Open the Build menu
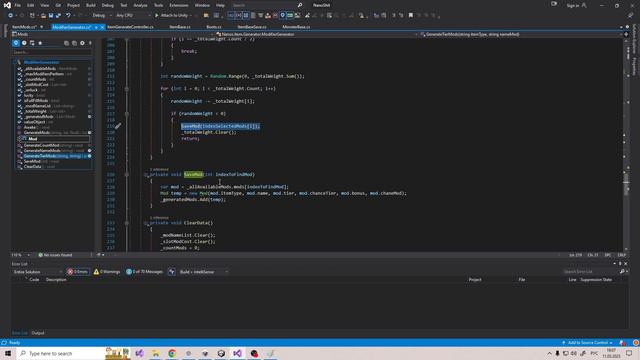 pyautogui.click(x=91, y=5)
